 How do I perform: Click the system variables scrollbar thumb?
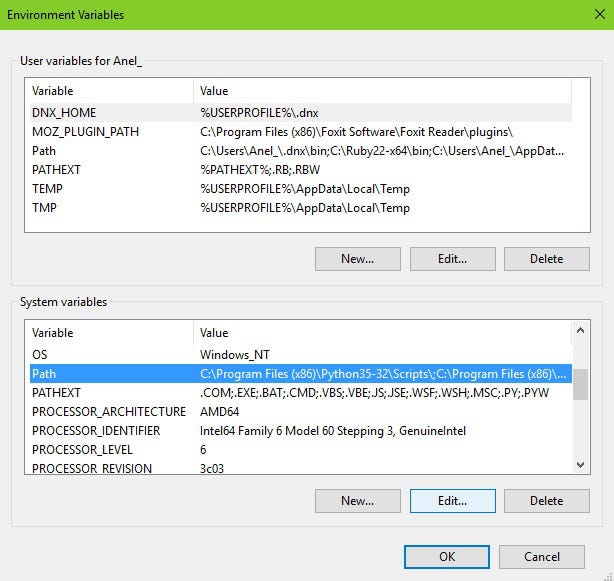point(580,384)
